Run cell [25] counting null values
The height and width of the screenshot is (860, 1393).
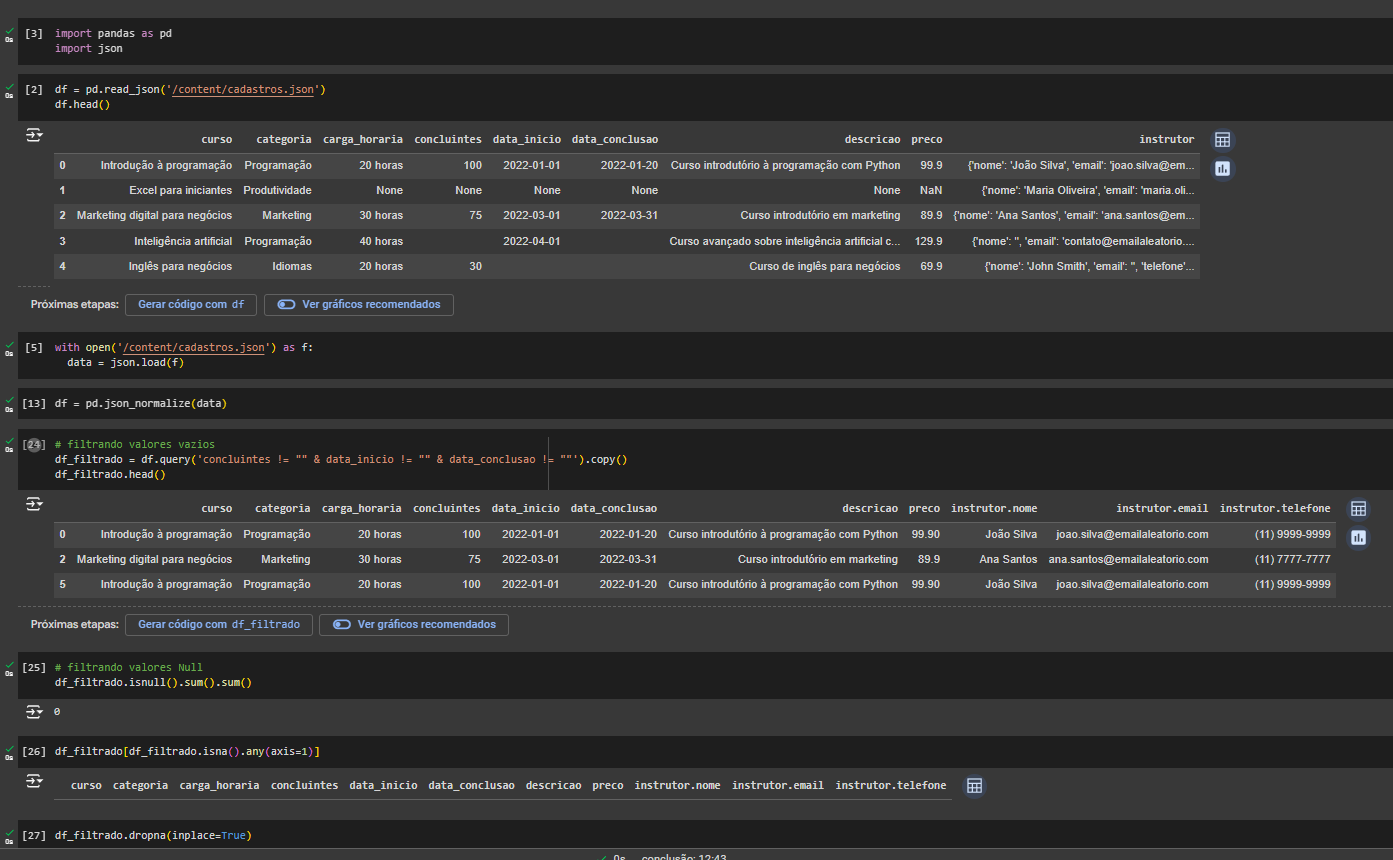[x=34, y=667]
